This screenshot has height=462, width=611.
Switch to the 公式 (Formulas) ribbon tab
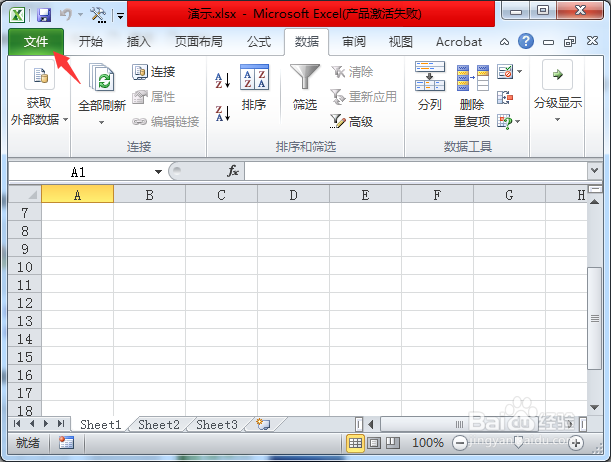(x=259, y=41)
